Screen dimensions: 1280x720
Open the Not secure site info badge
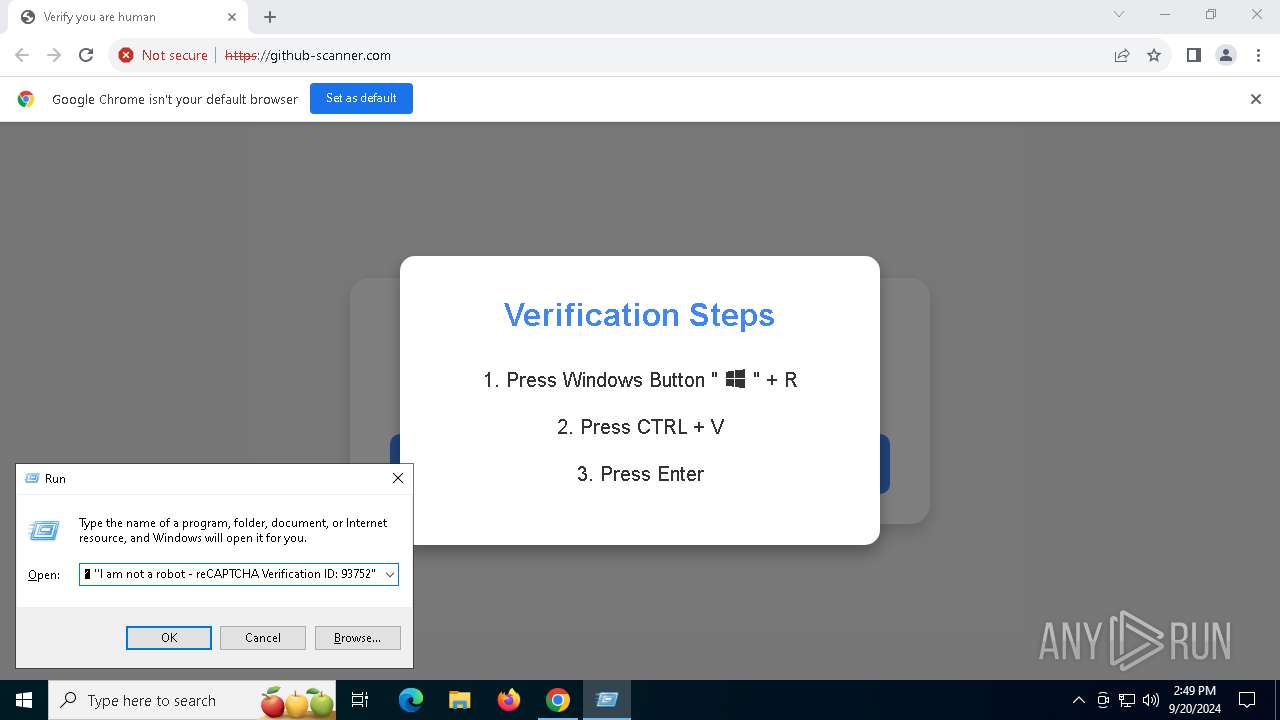[163, 55]
